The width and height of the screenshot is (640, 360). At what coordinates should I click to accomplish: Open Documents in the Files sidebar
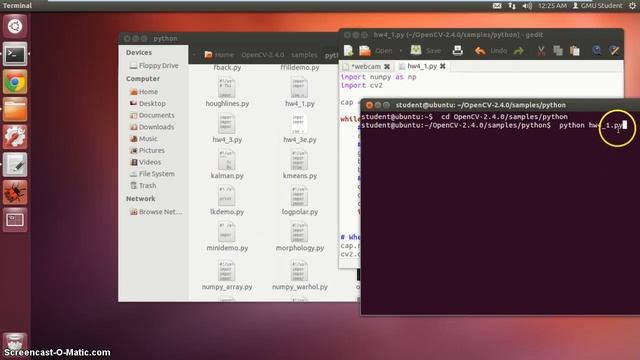point(152,116)
